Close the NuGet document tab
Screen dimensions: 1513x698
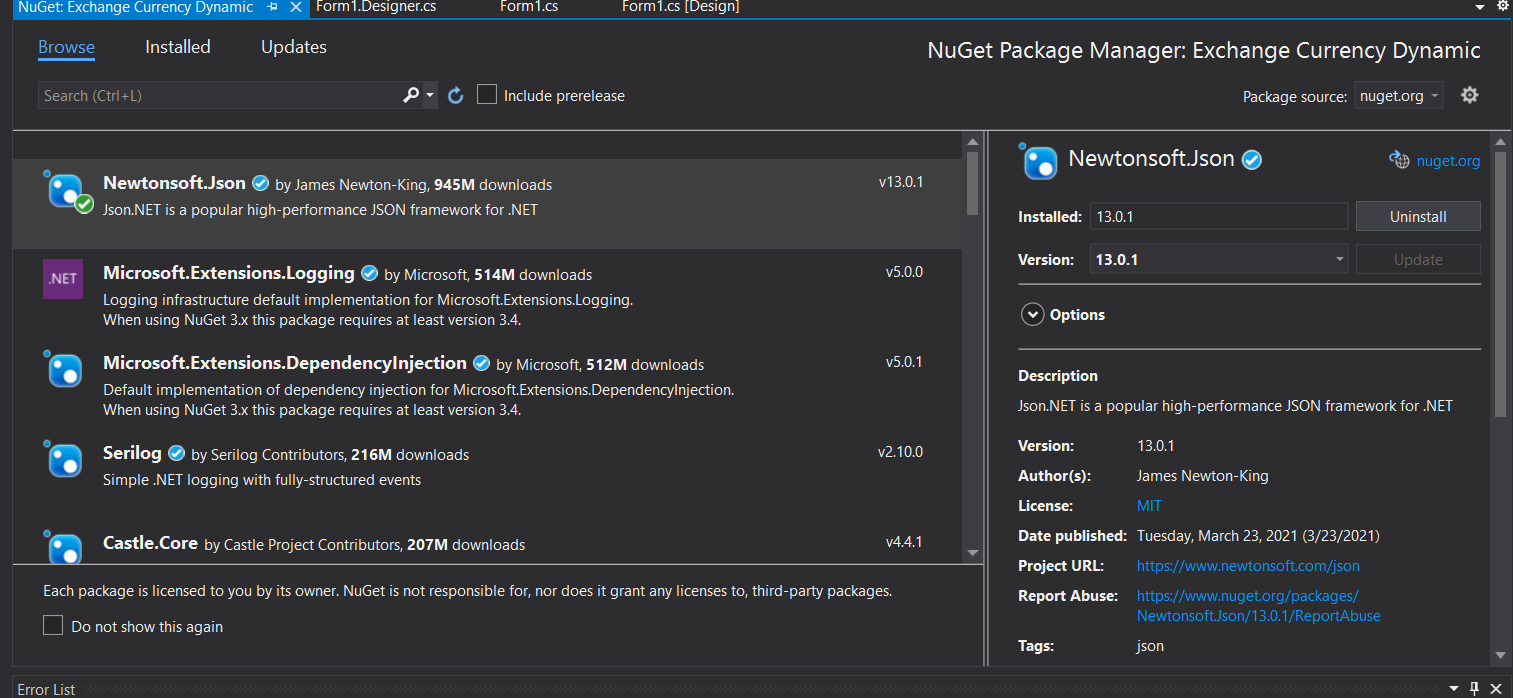tap(295, 7)
